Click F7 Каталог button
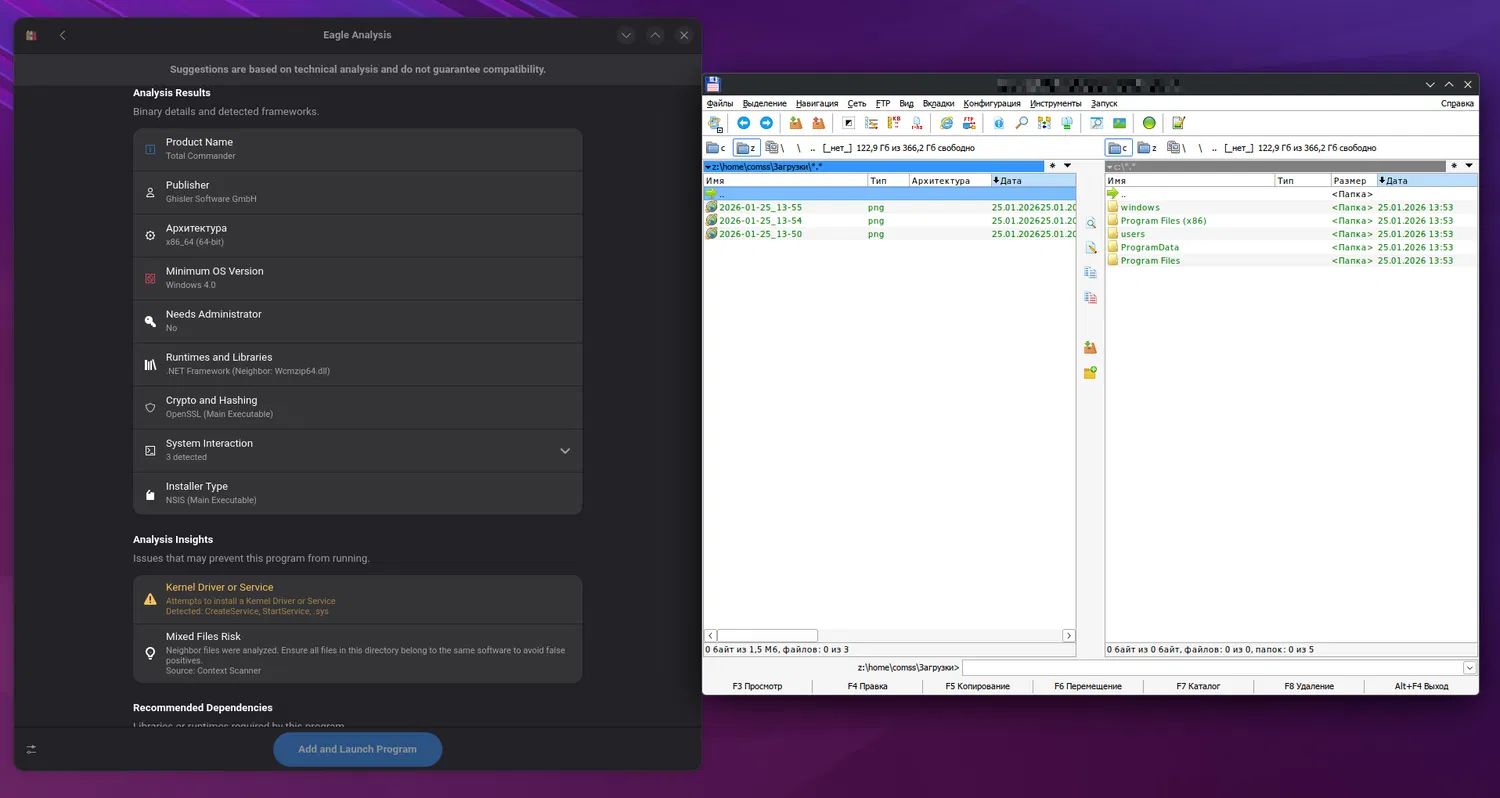The height and width of the screenshot is (798, 1500). (x=1198, y=686)
